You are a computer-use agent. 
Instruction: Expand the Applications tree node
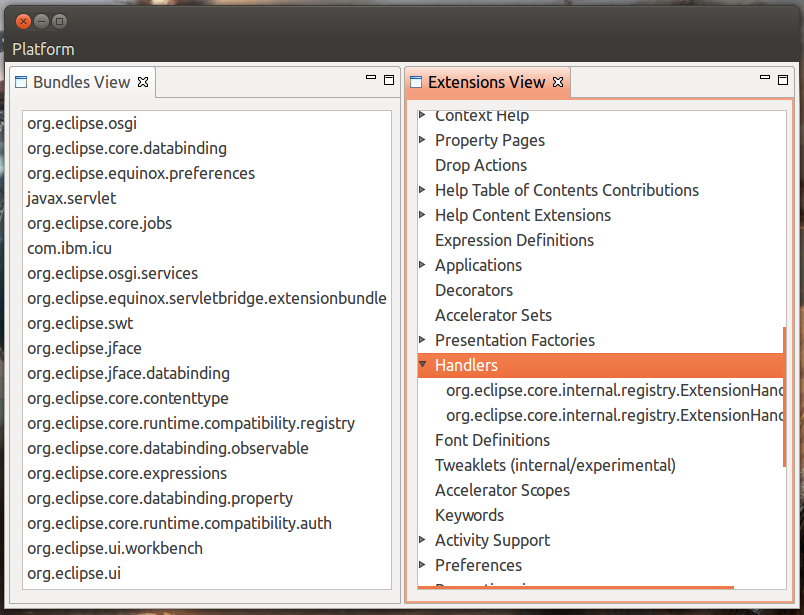point(422,265)
